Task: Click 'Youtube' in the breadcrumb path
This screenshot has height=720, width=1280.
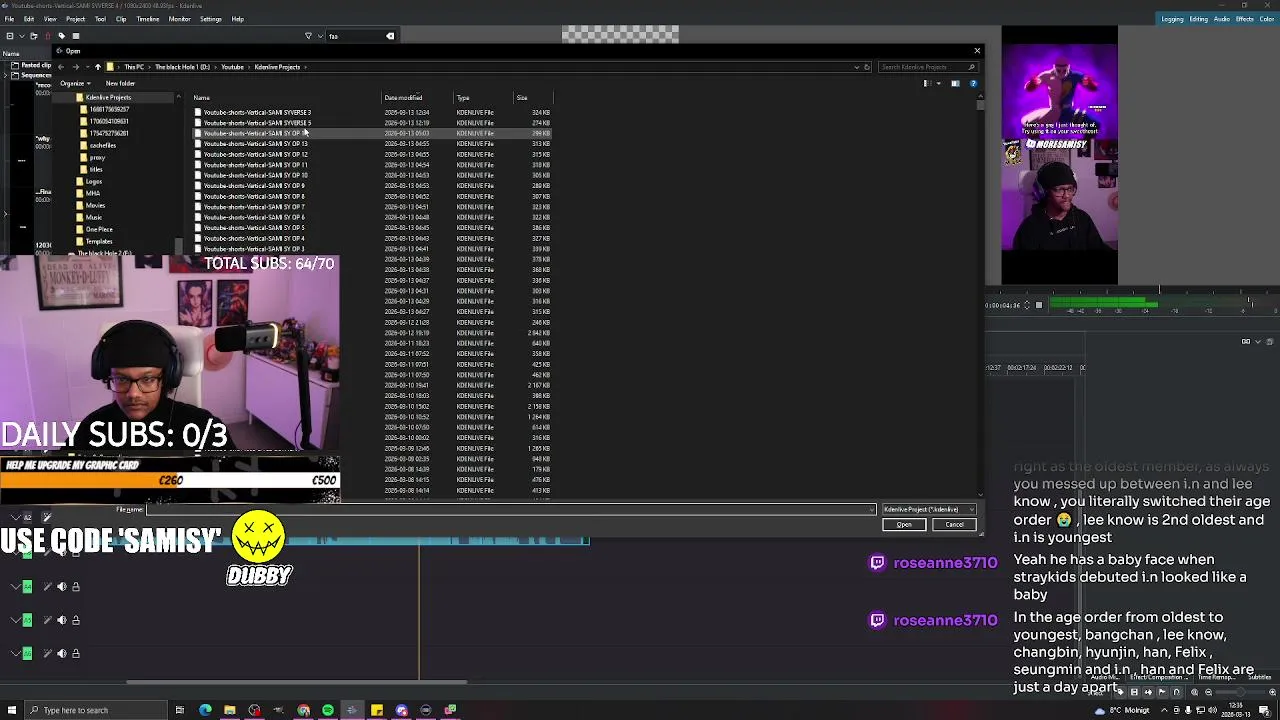Action: coord(232,67)
